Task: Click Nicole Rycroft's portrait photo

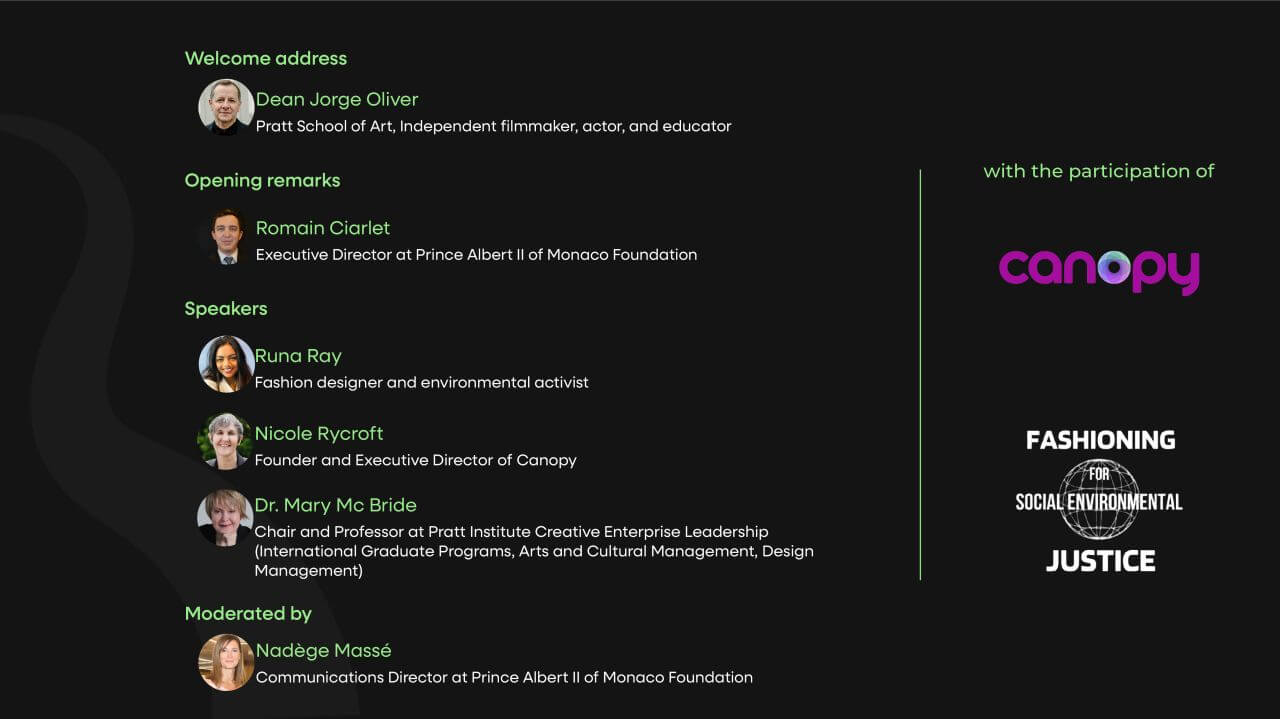Action: click(225, 441)
